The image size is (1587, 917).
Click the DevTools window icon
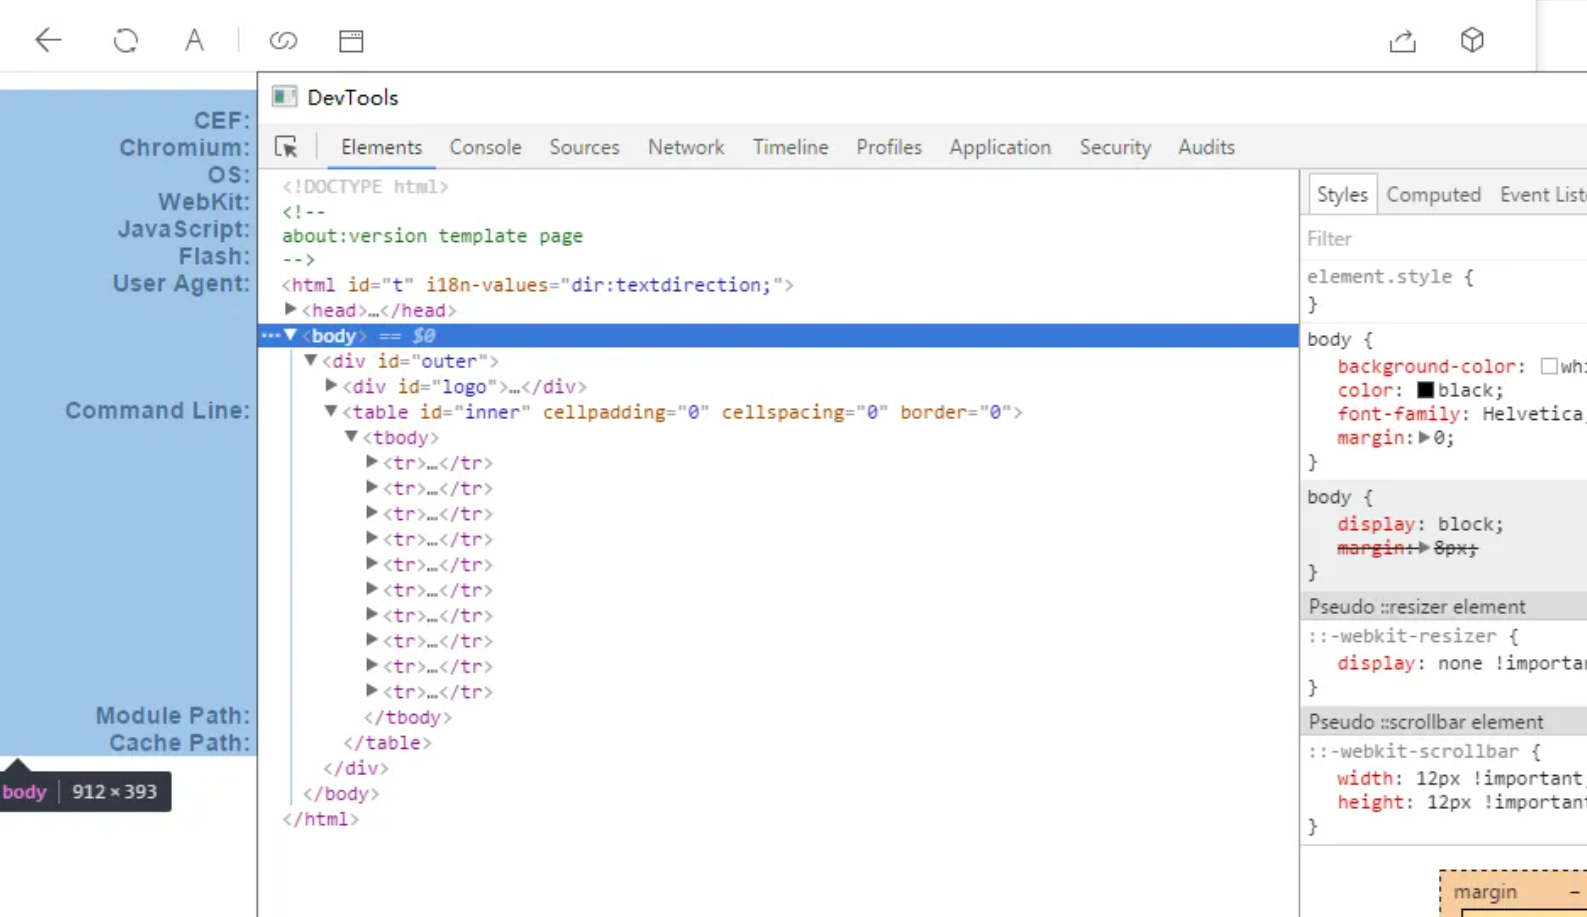tap(285, 97)
